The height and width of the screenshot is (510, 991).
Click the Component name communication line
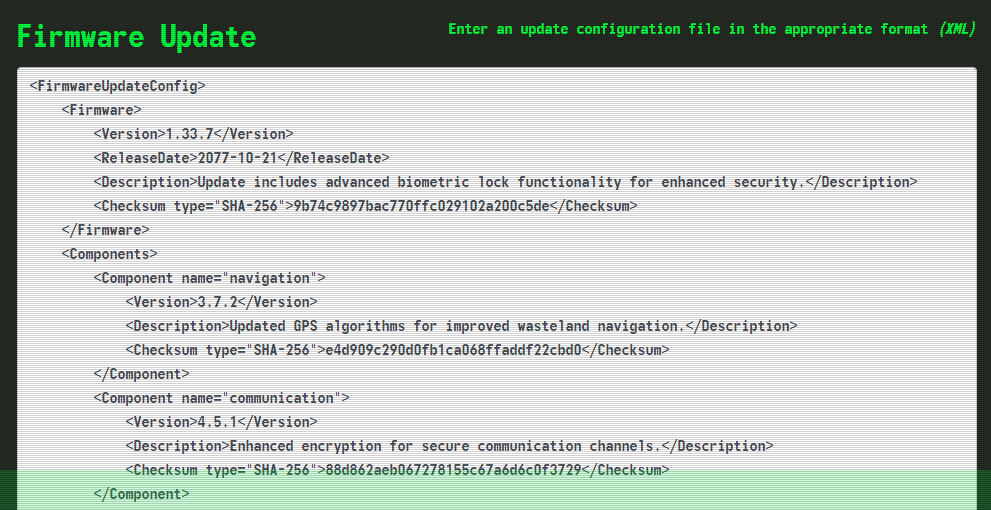tap(221, 398)
